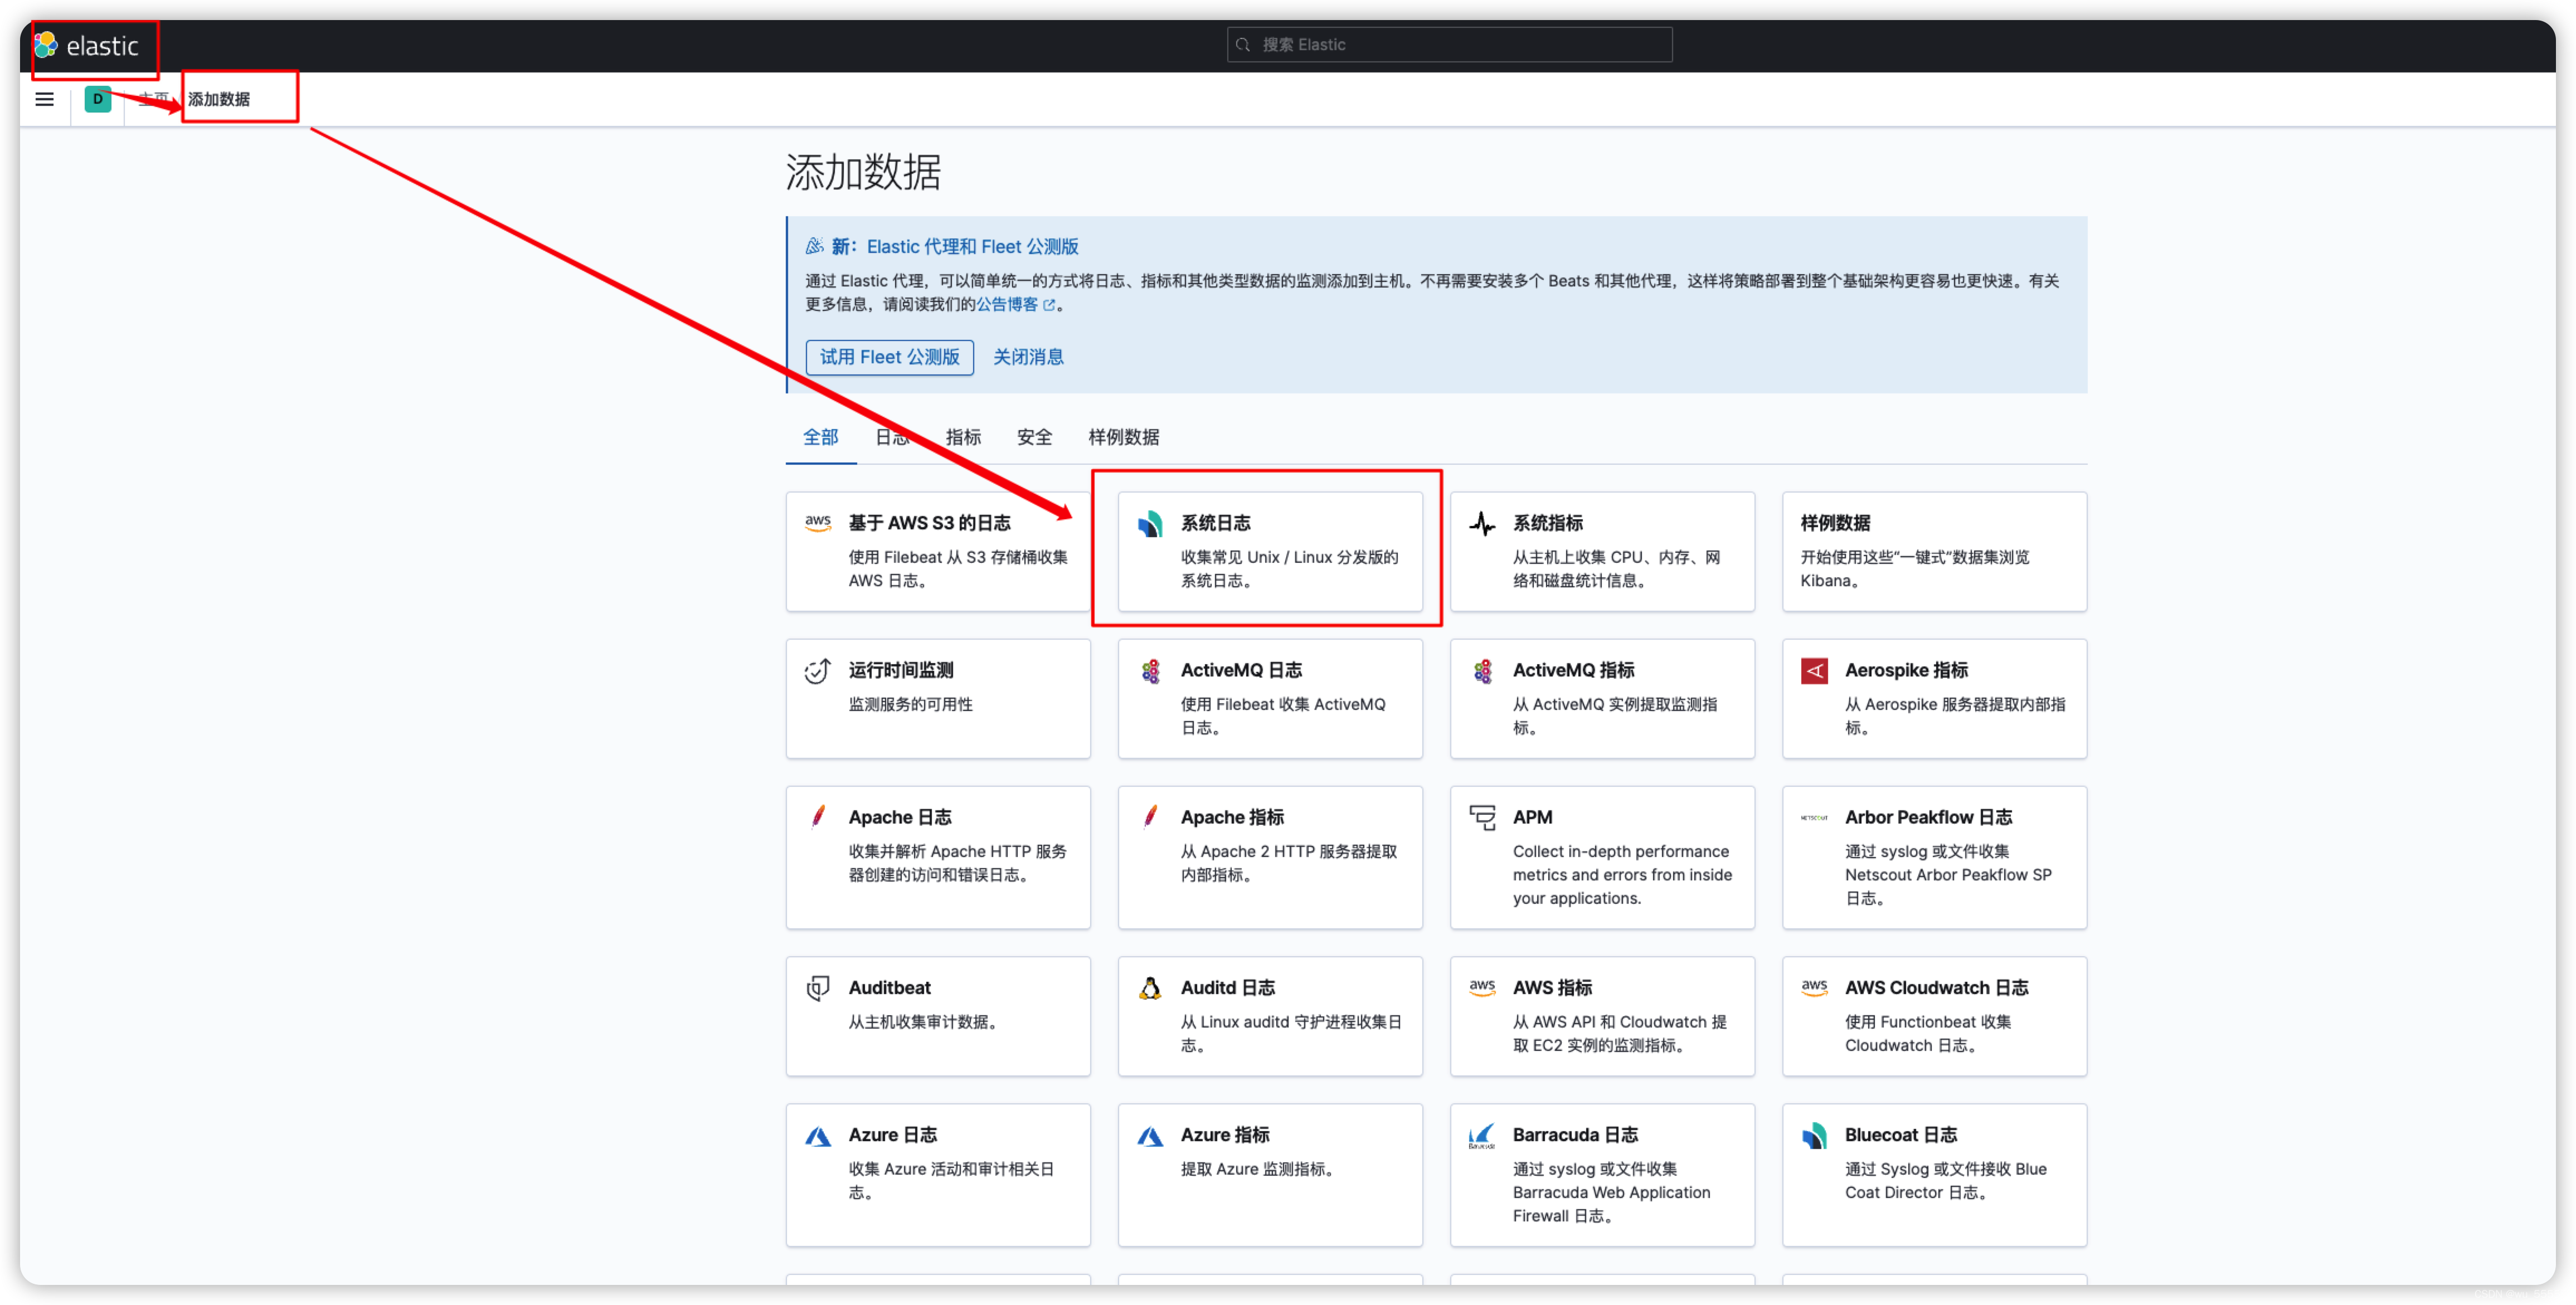
Task: Click the Auditbeat shield icon
Action: (x=818, y=988)
